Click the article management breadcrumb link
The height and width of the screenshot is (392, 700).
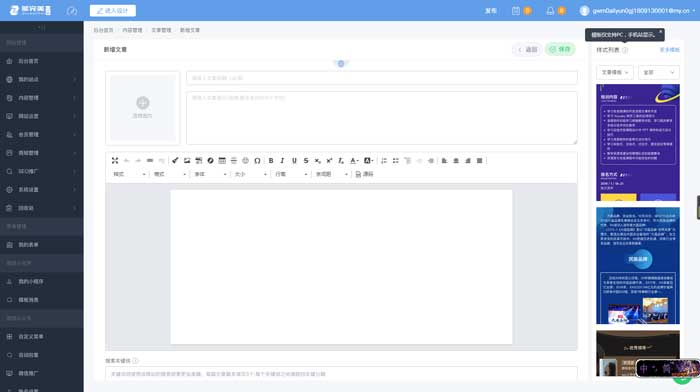click(161, 30)
